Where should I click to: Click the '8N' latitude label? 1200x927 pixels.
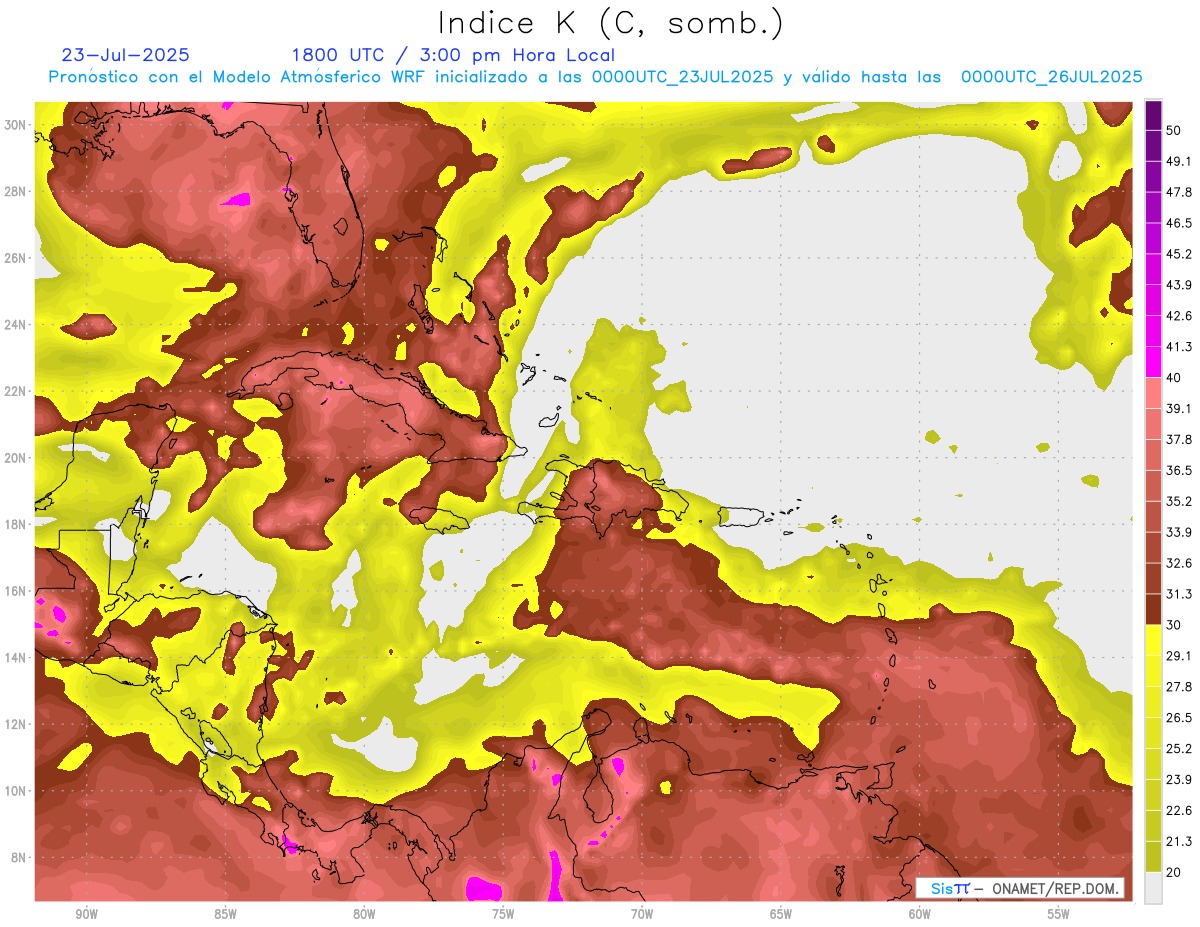18,858
